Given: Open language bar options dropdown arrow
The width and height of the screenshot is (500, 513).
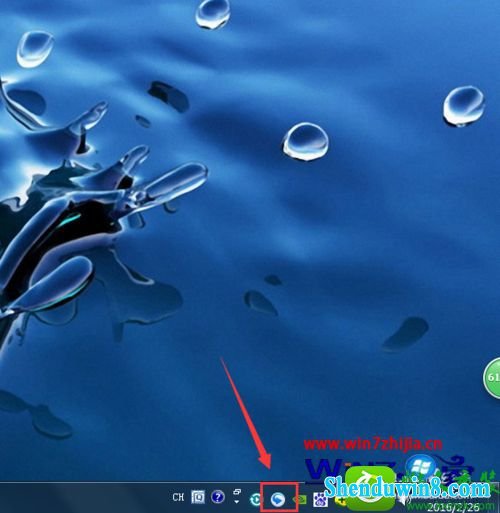Looking at the screenshot, I should [x=237, y=501].
